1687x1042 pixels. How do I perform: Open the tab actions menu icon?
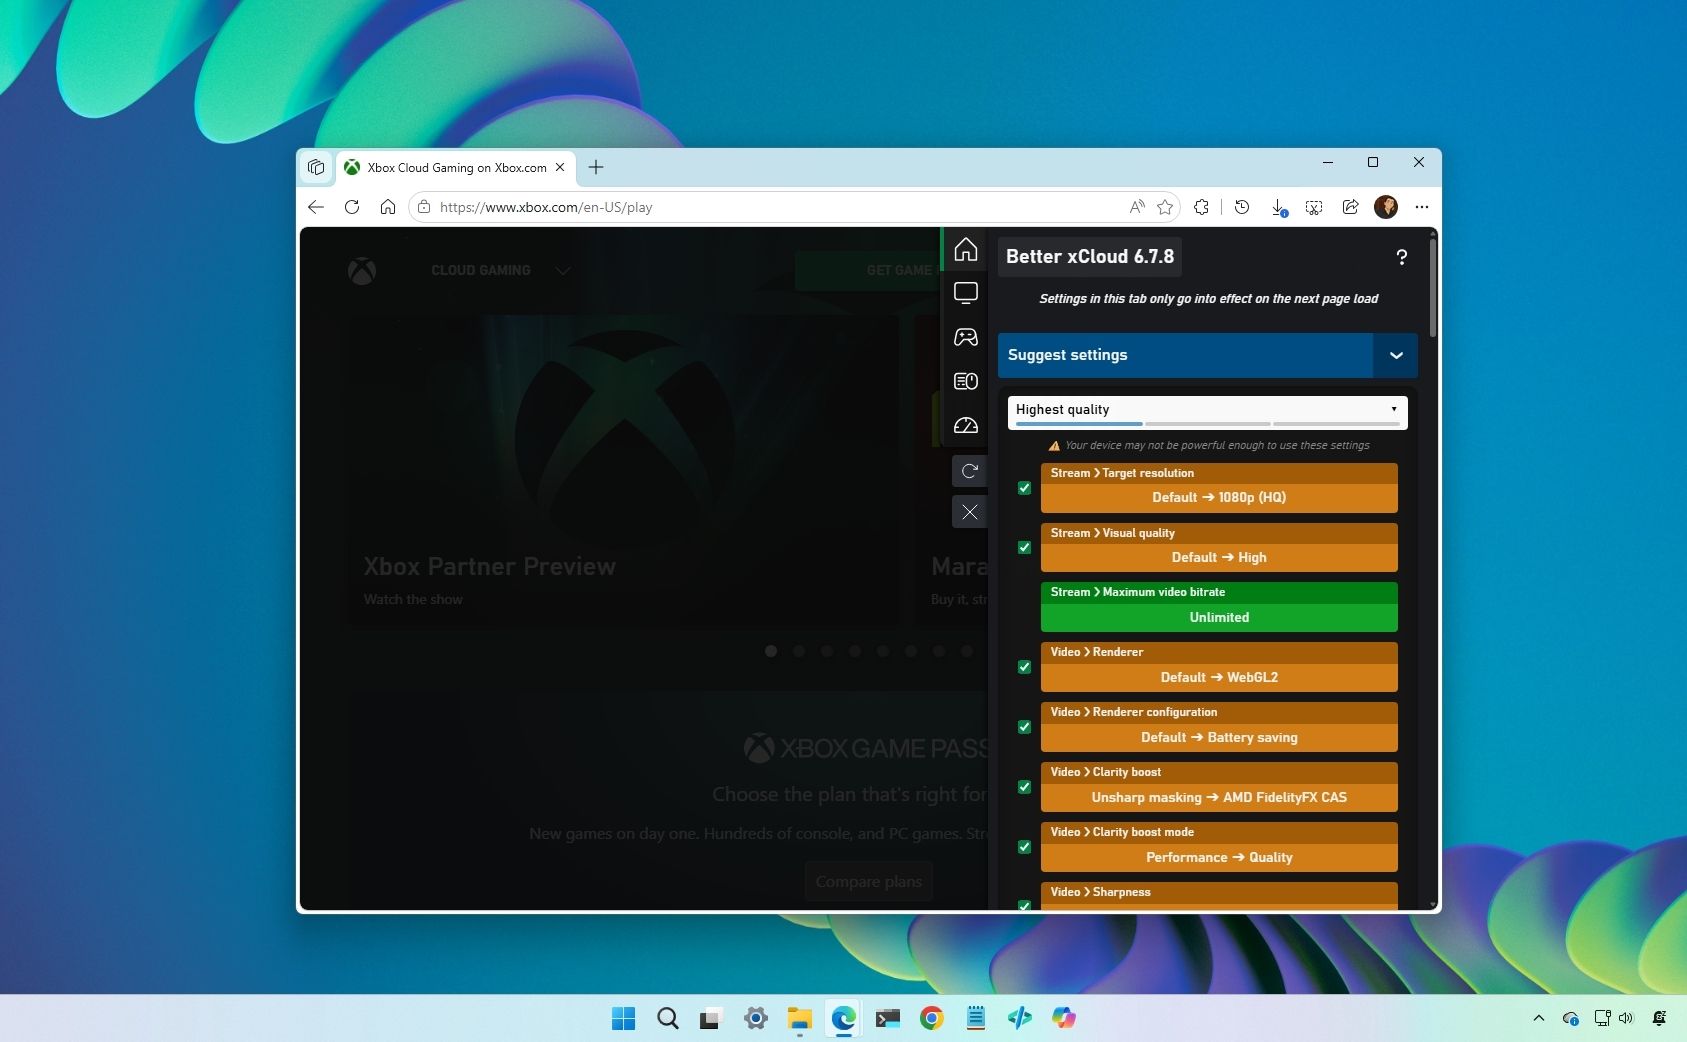(x=316, y=167)
